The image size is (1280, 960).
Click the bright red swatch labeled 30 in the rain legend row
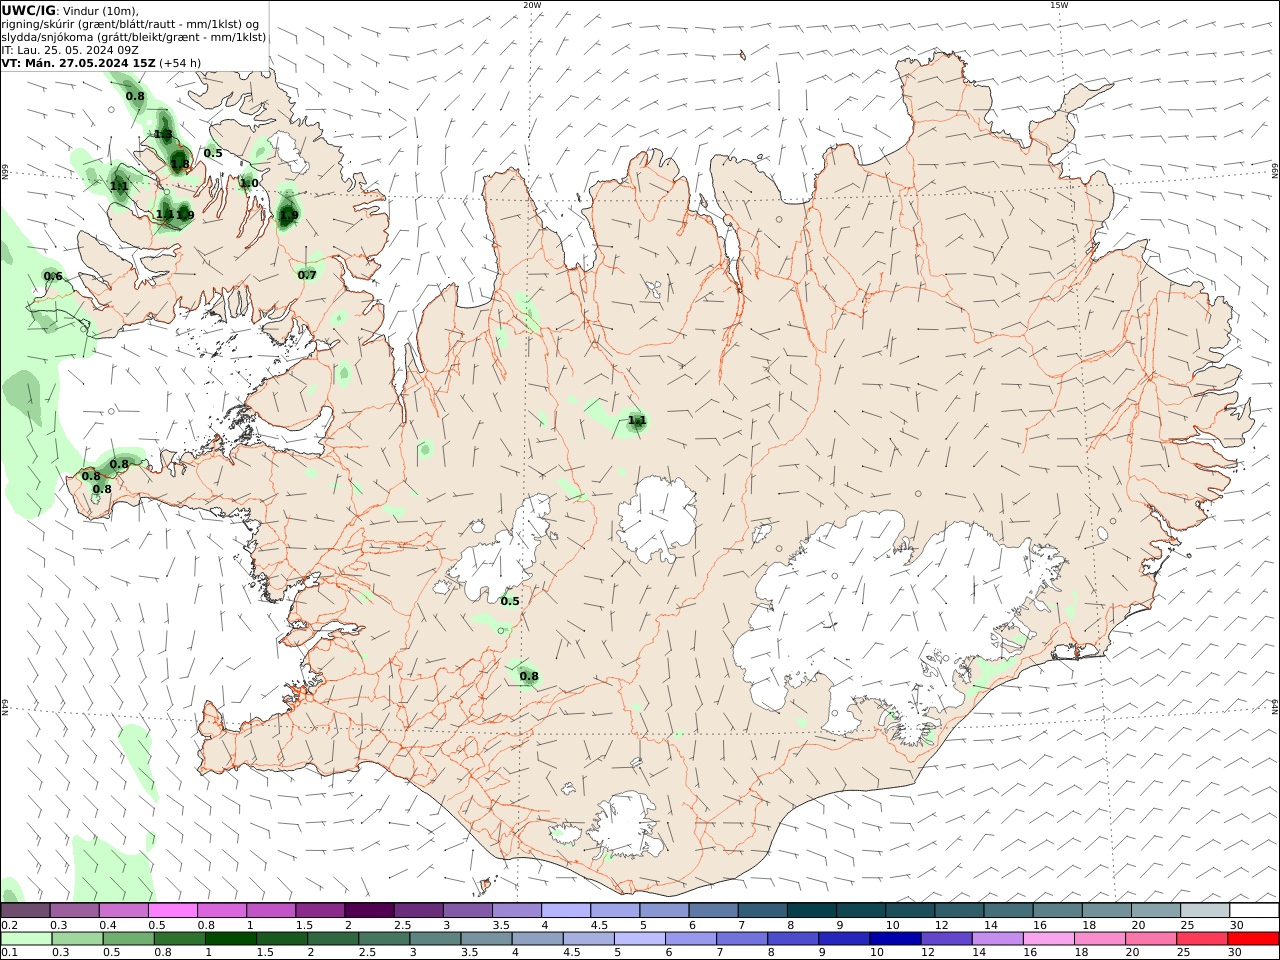[x=1252, y=939]
